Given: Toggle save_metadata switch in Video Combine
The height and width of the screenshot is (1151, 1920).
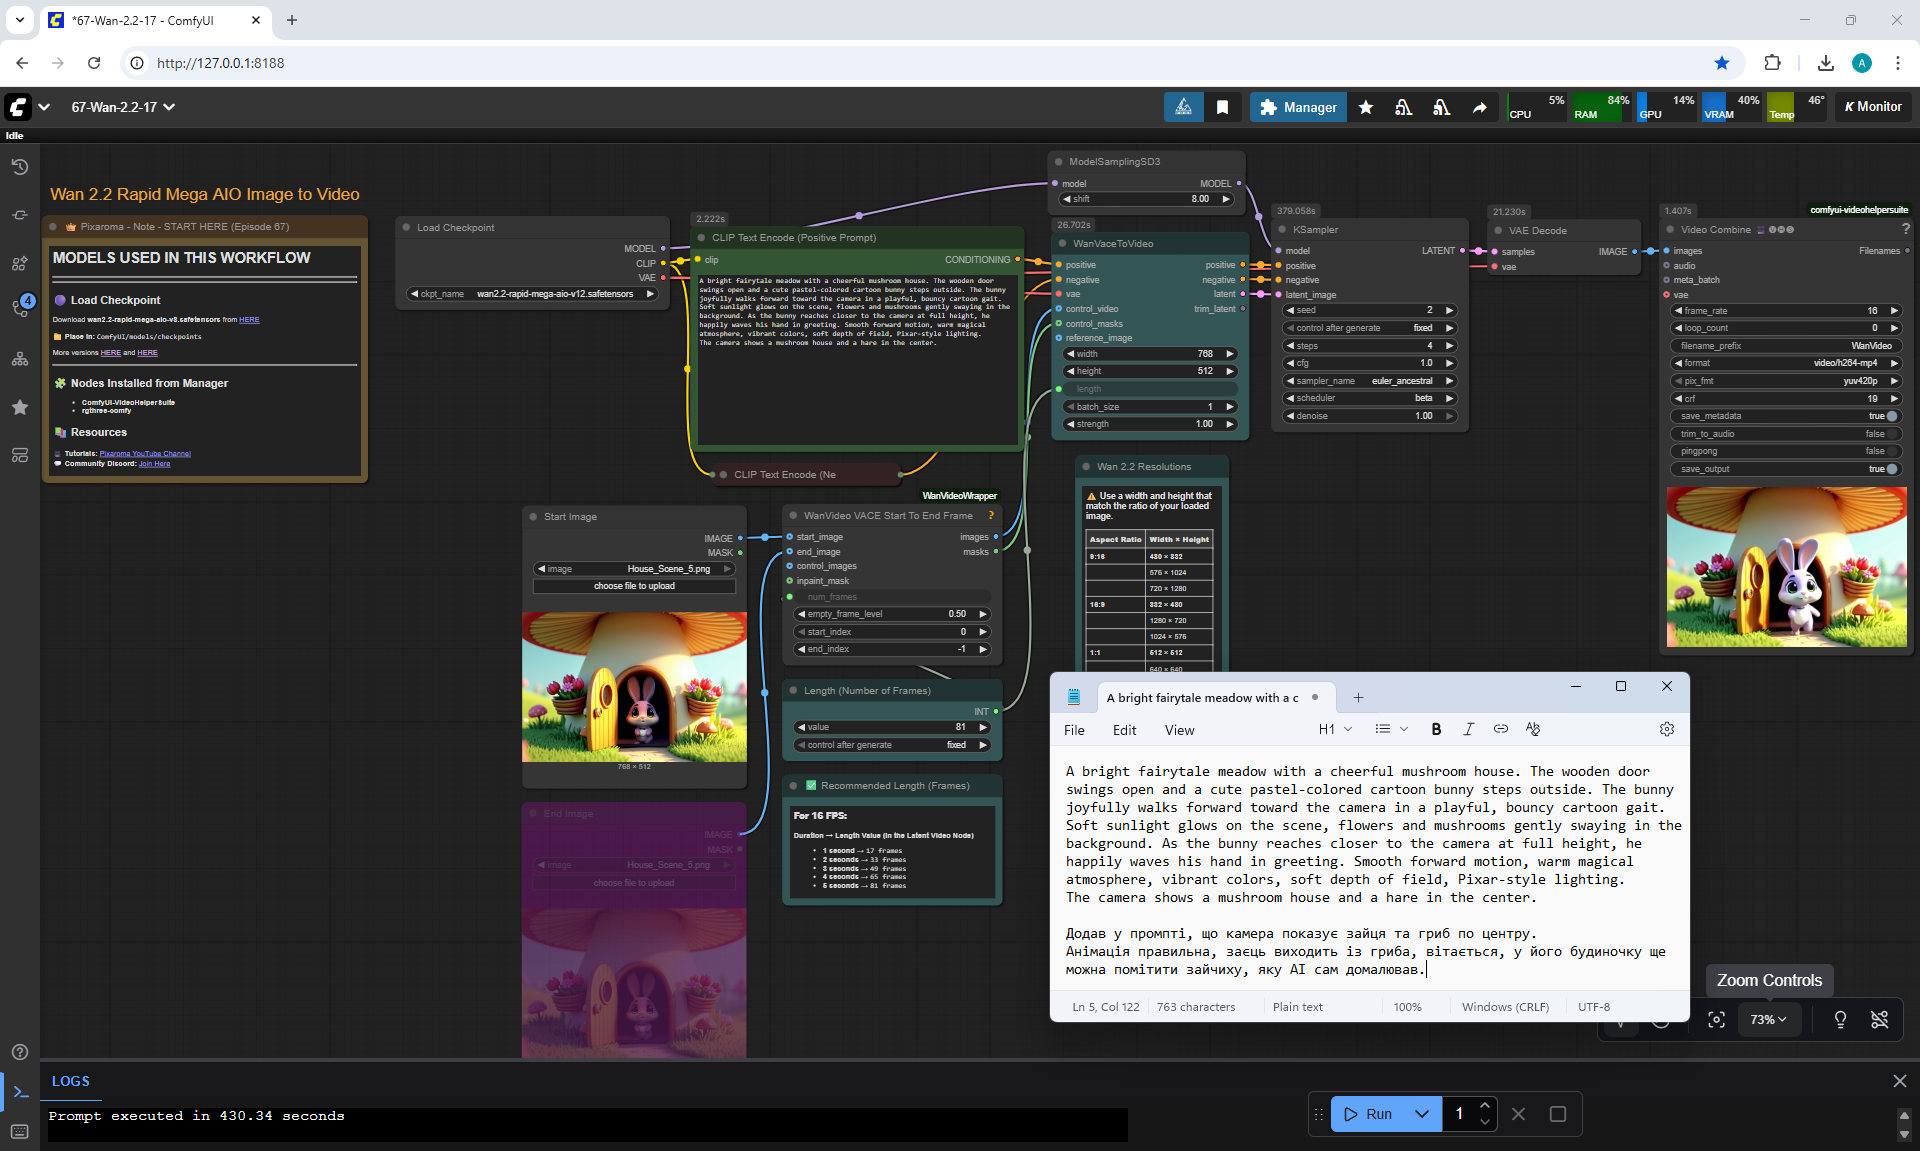Looking at the screenshot, I should (x=1891, y=416).
